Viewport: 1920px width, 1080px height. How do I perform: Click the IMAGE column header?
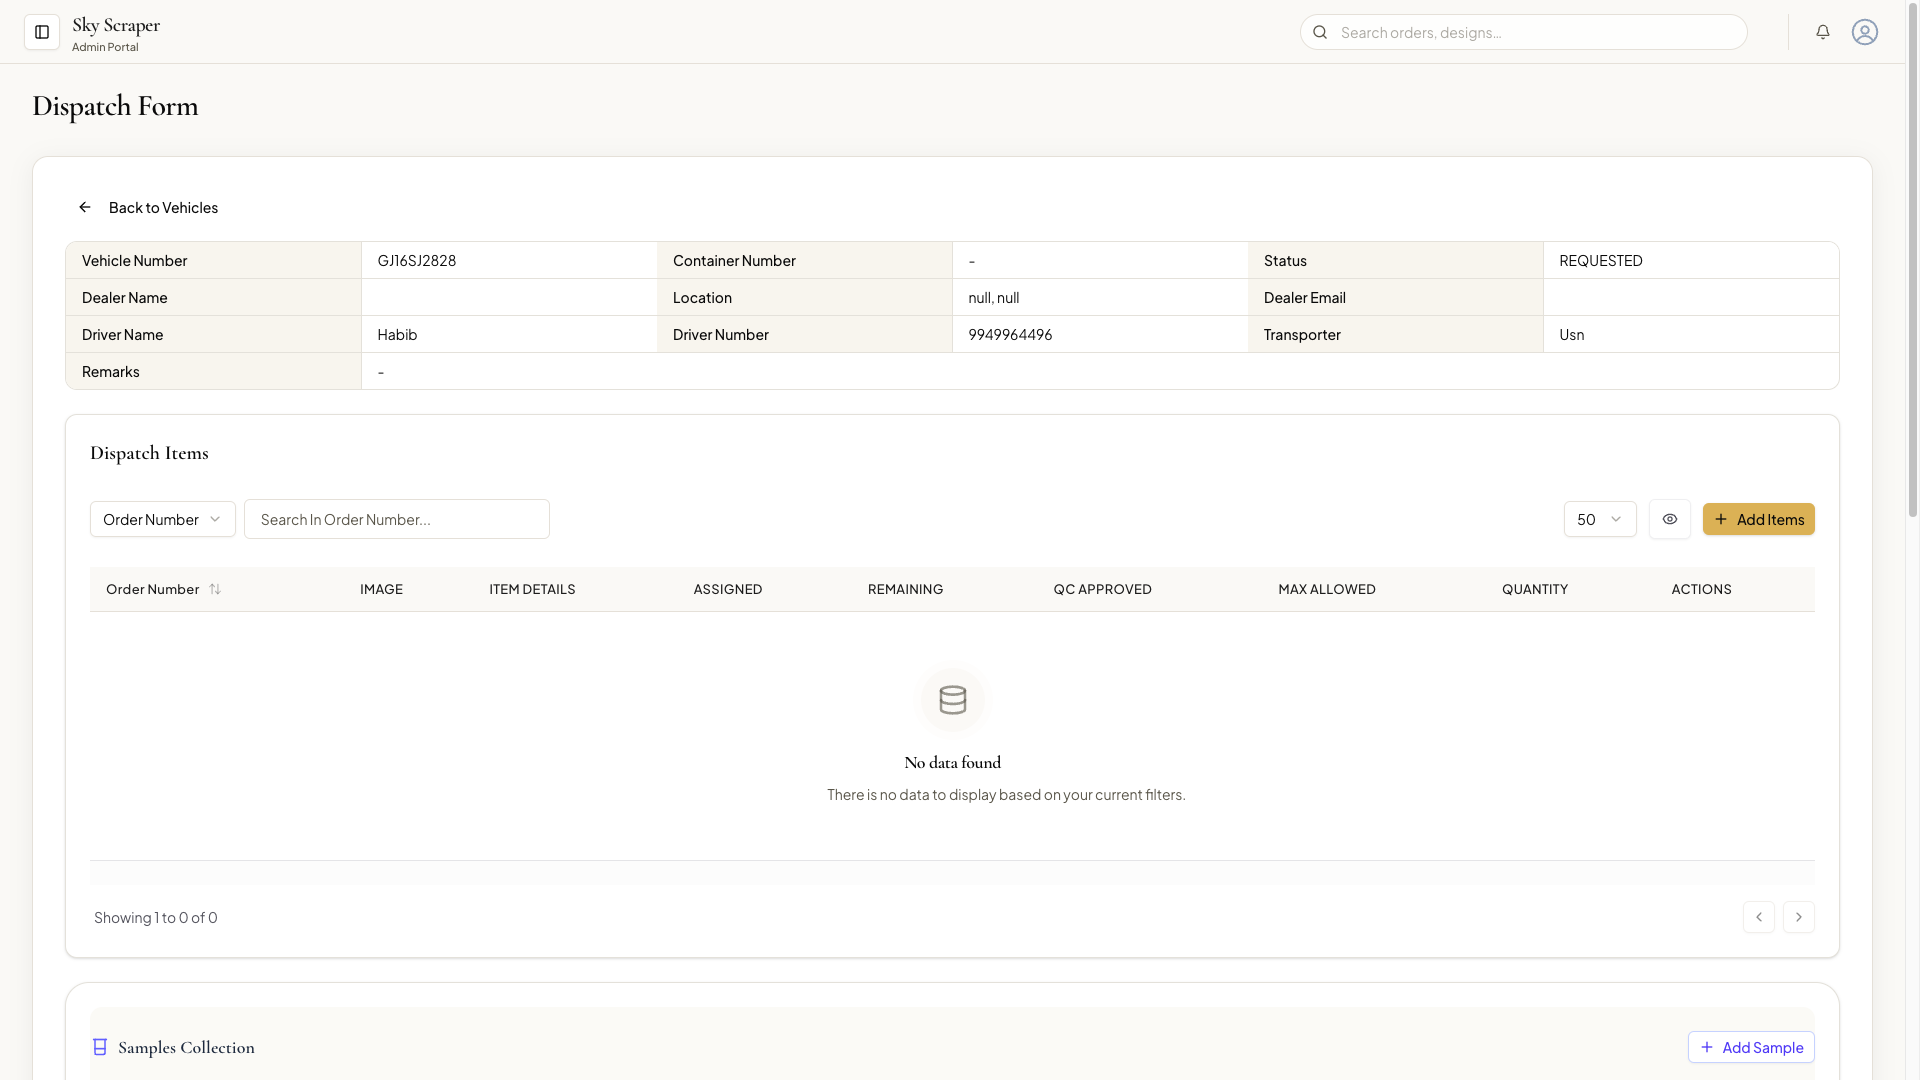click(x=381, y=589)
